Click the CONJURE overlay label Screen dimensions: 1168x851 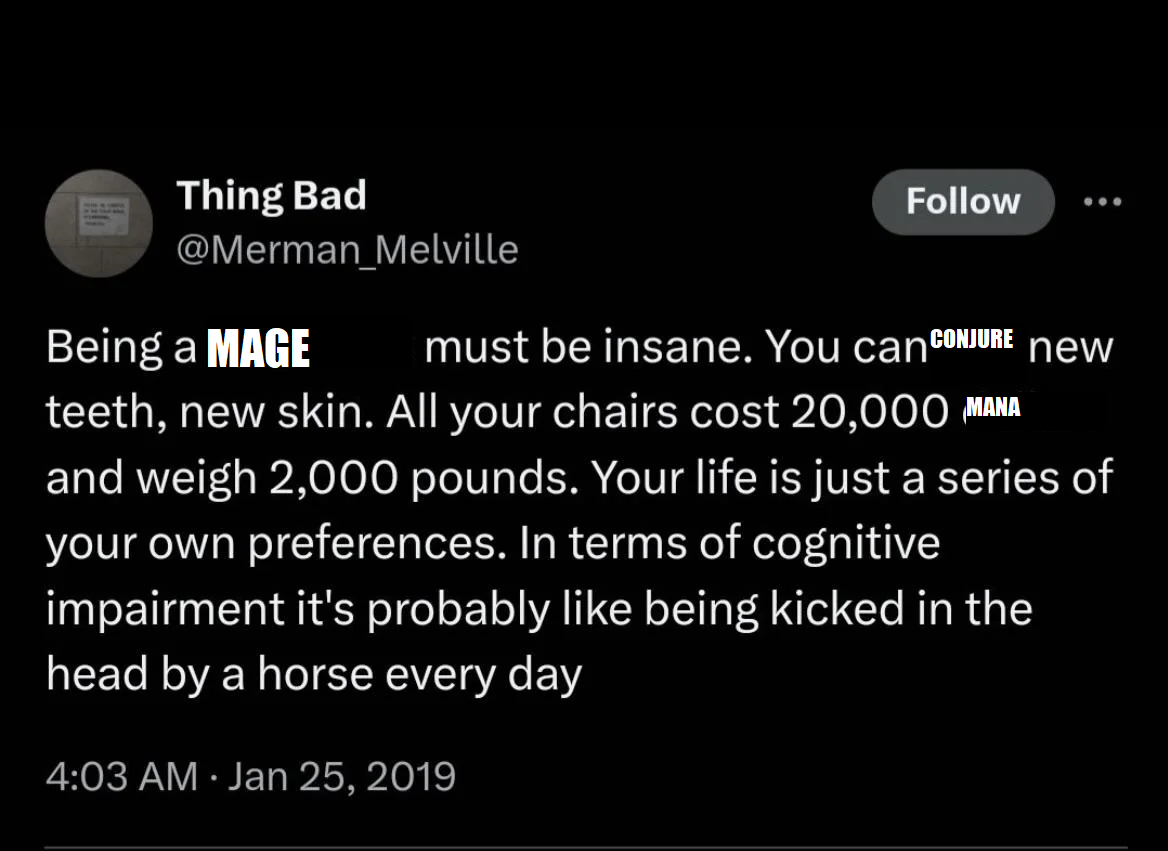coord(971,339)
